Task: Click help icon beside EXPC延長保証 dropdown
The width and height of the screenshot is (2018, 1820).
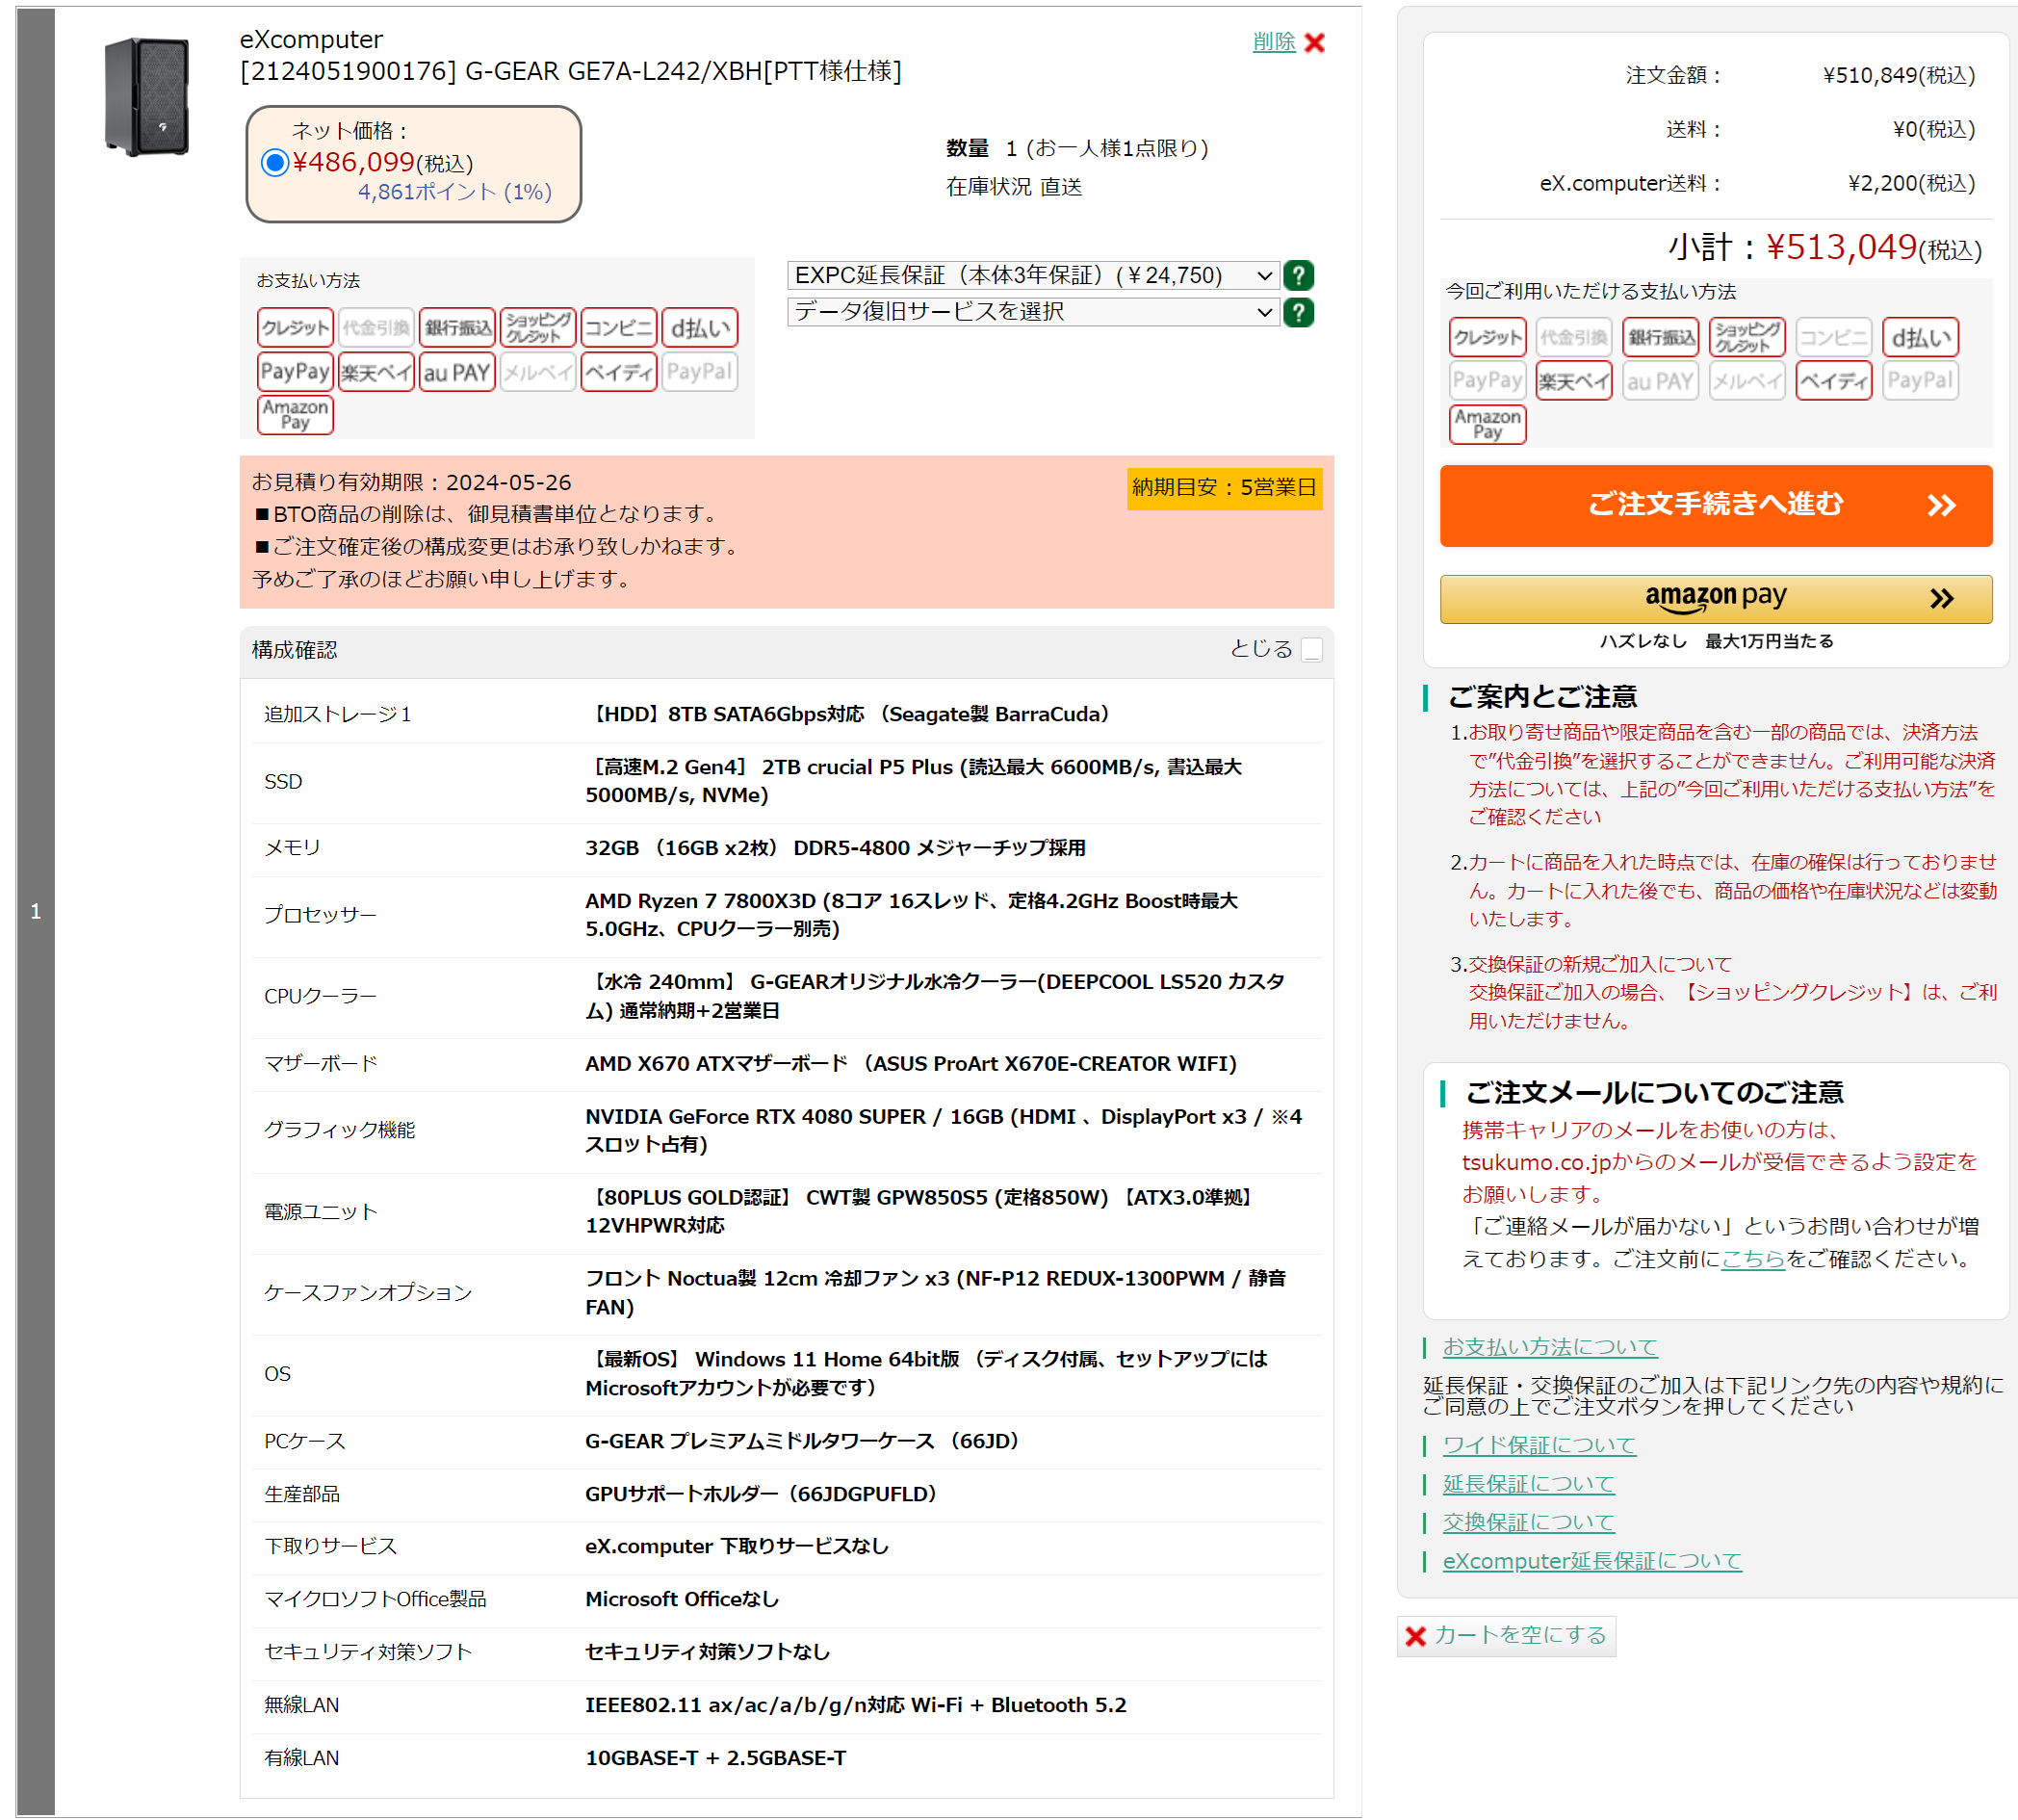Action: [x=1298, y=275]
